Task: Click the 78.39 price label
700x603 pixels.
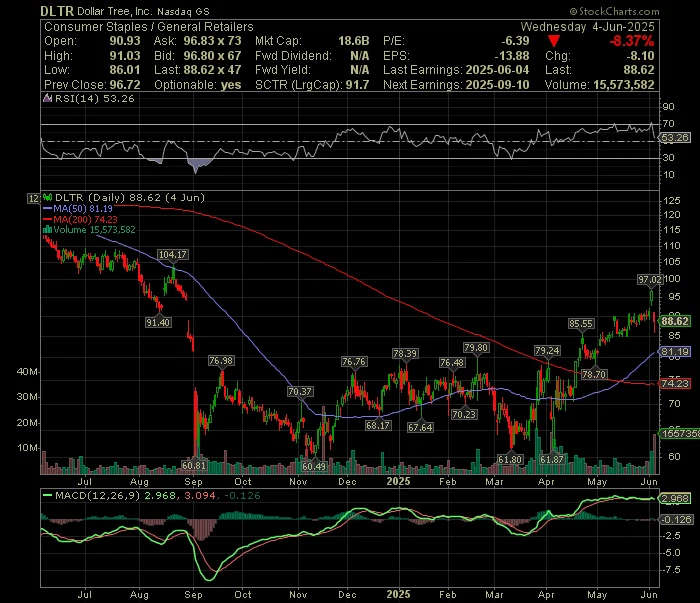Action: tap(405, 353)
